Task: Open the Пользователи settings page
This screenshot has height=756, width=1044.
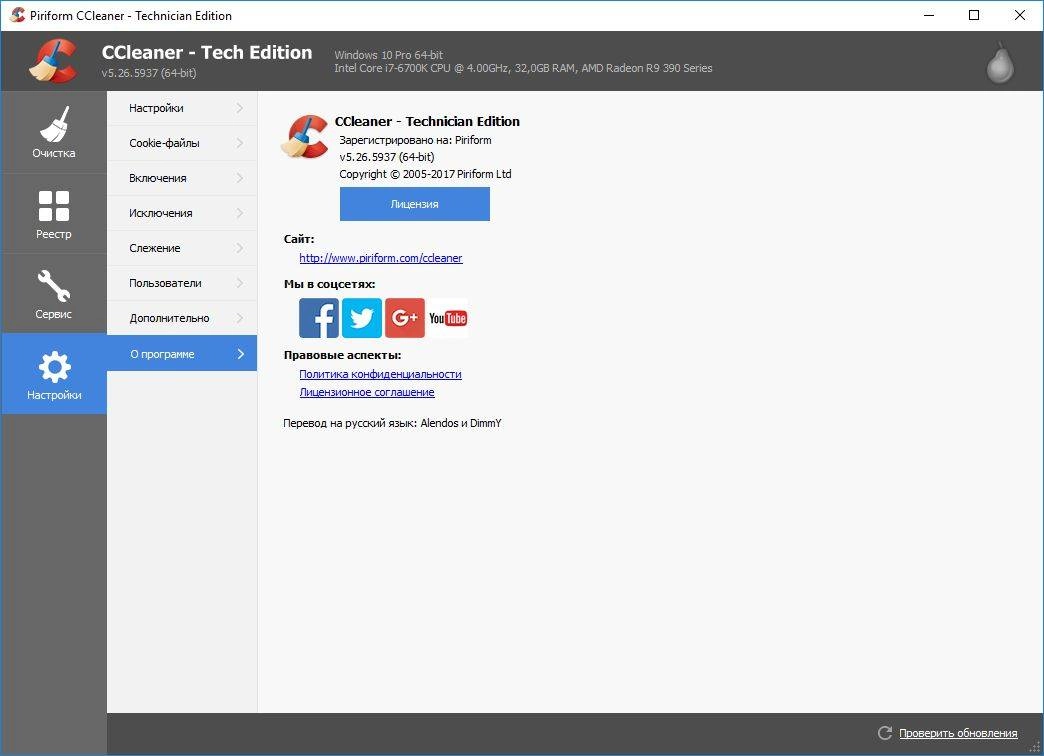Action: [x=182, y=283]
